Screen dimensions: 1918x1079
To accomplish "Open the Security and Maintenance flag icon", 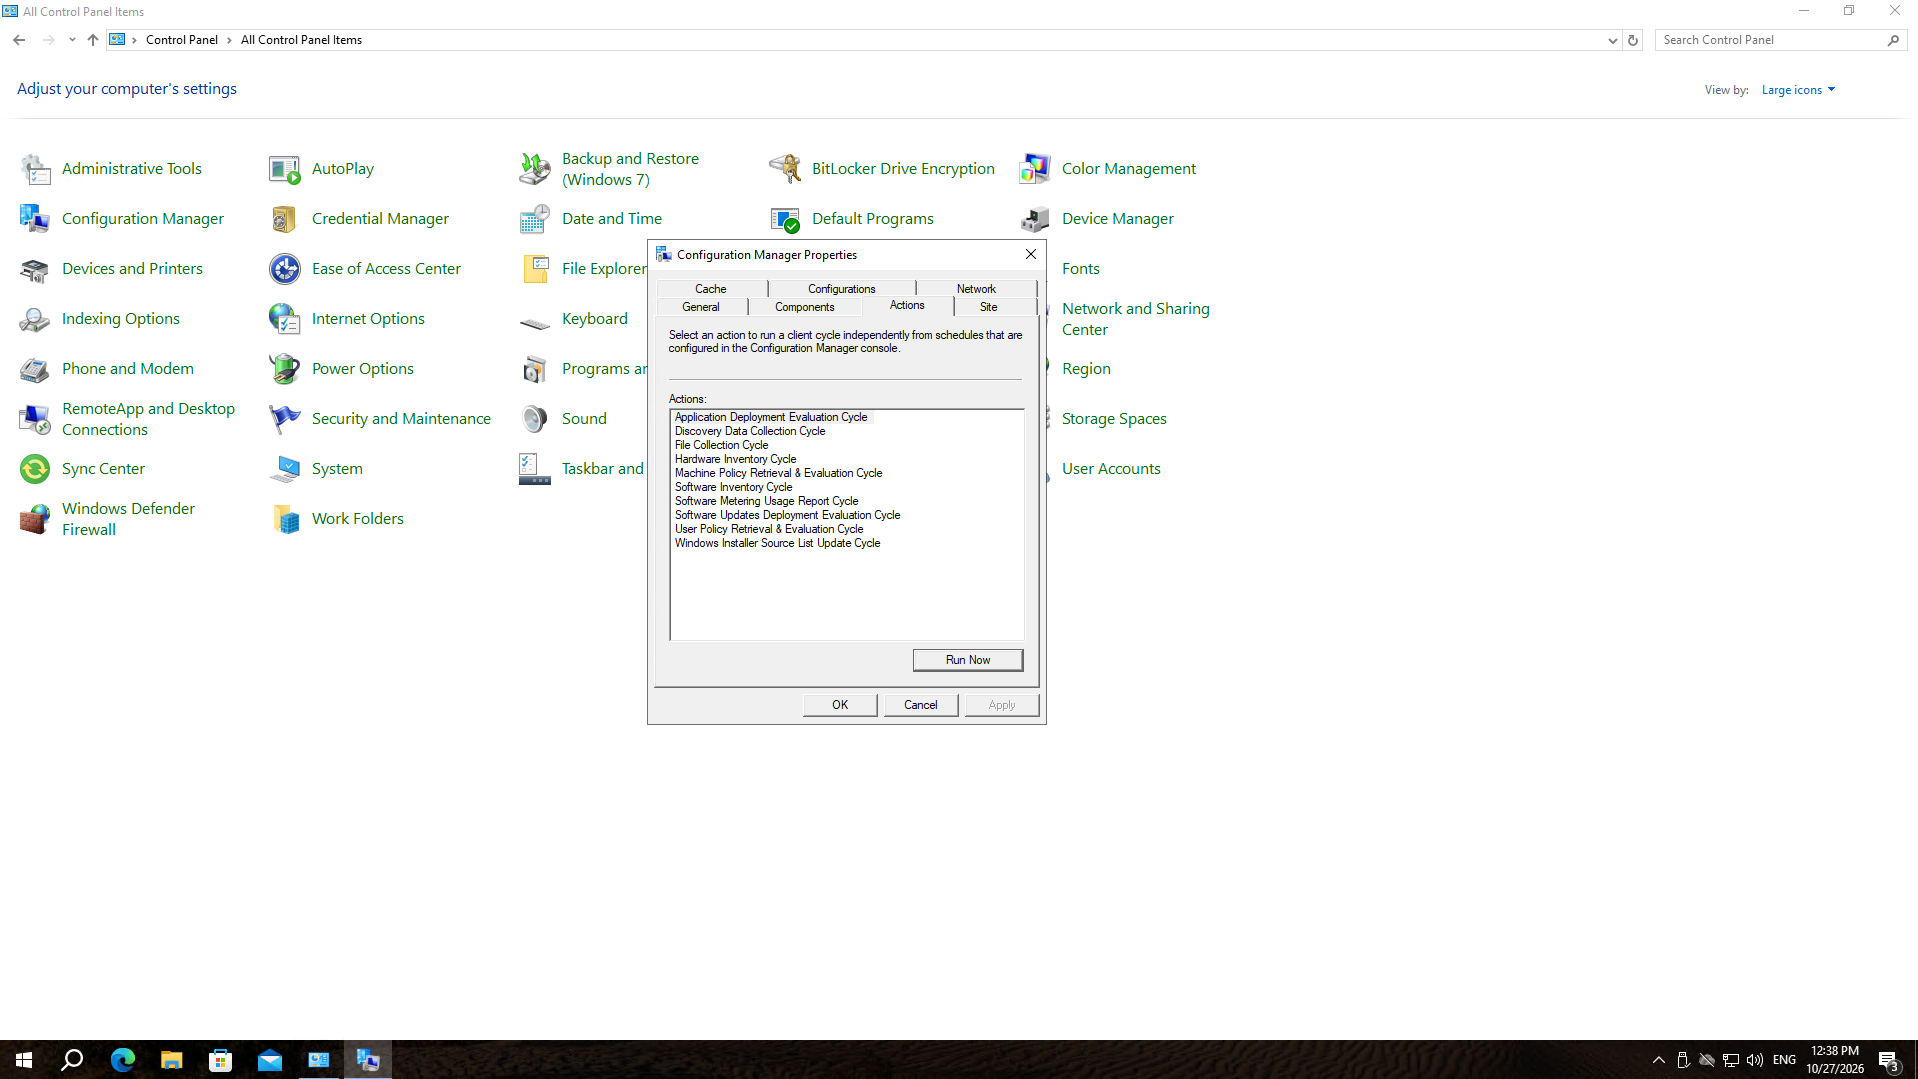I will [x=285, y=419].
